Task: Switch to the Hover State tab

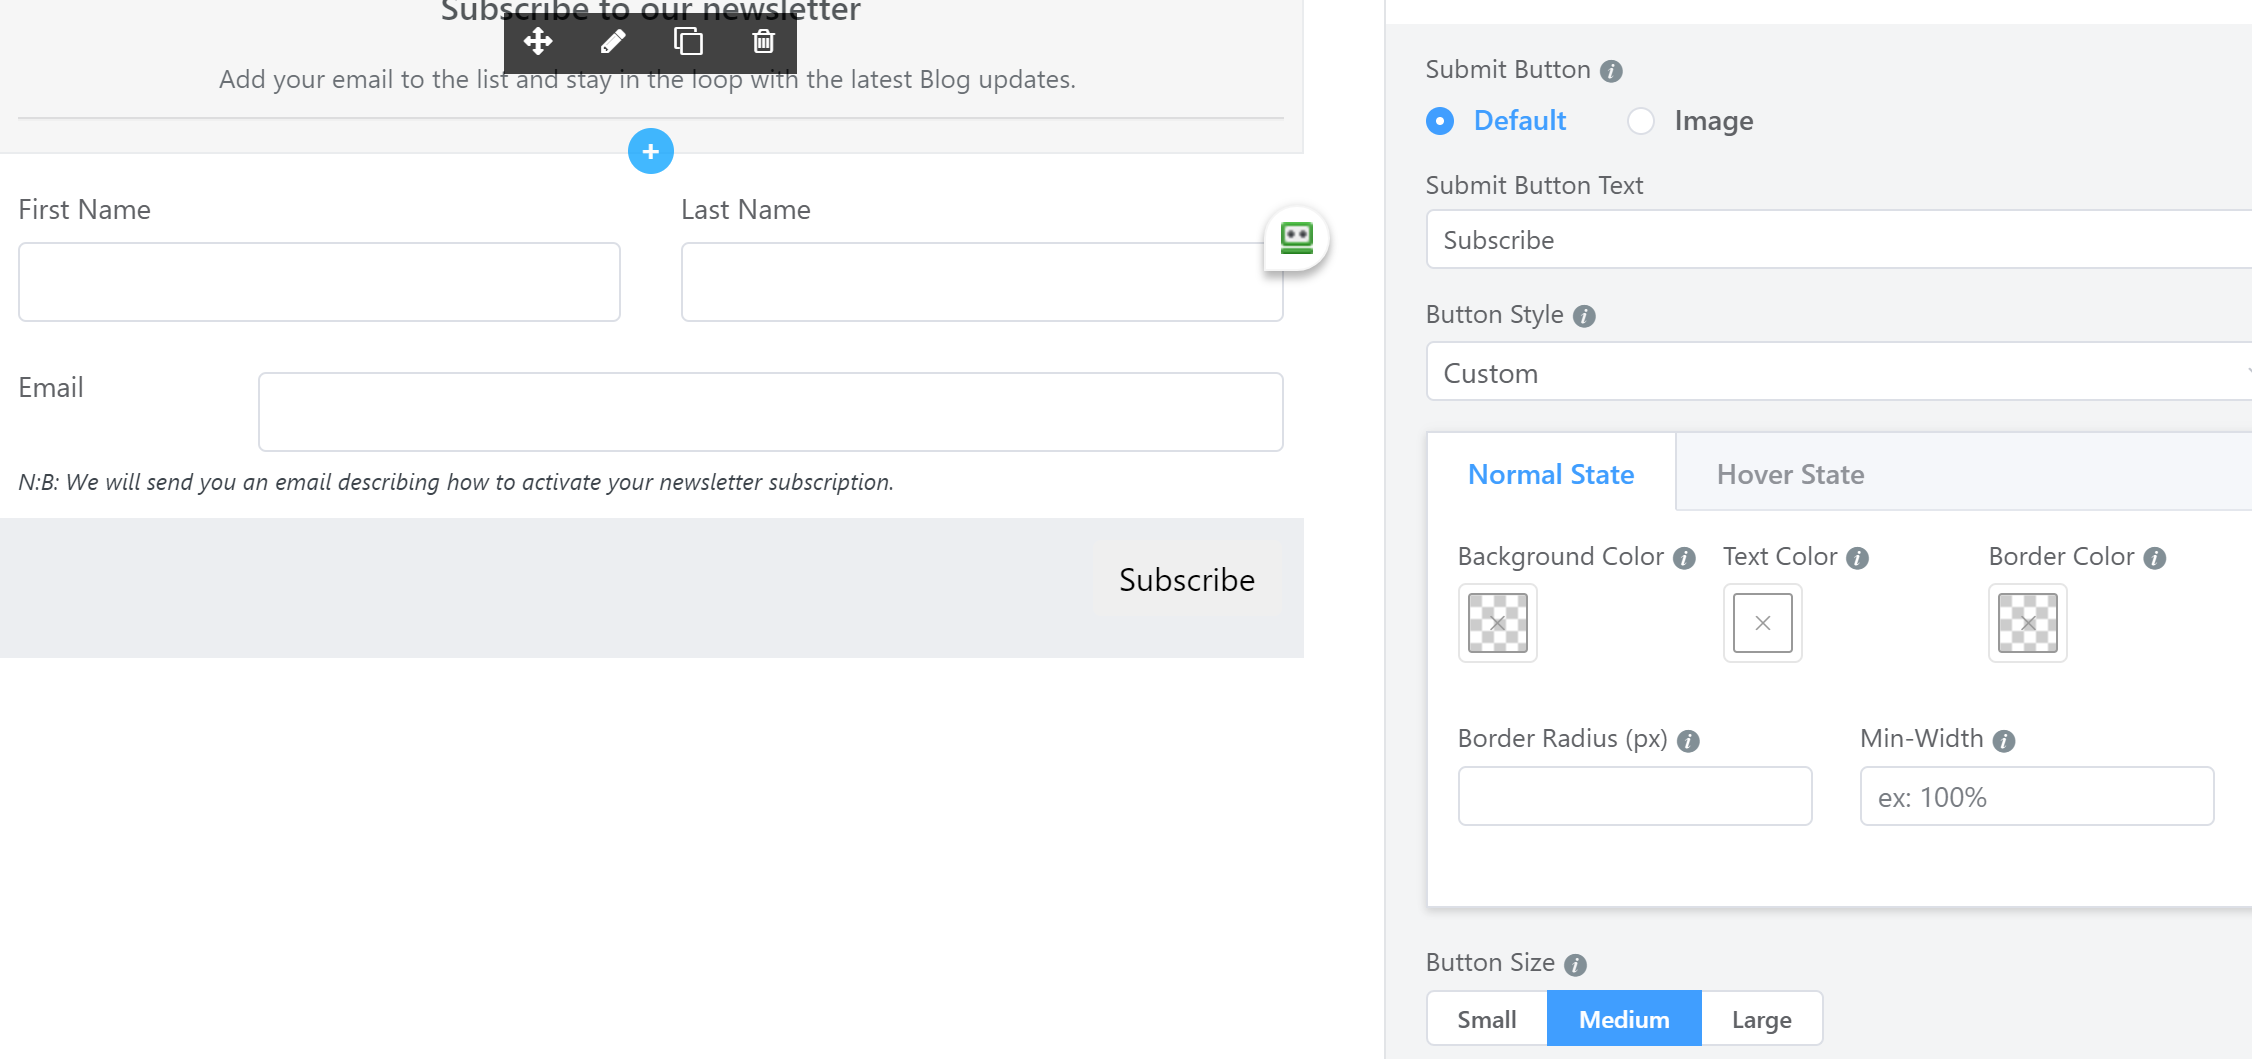Action: [1790, 473]
